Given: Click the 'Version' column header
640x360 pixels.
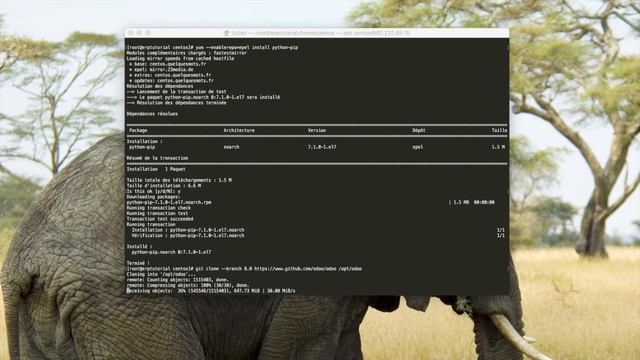Looking at the screenshot, I should point(317,130).
